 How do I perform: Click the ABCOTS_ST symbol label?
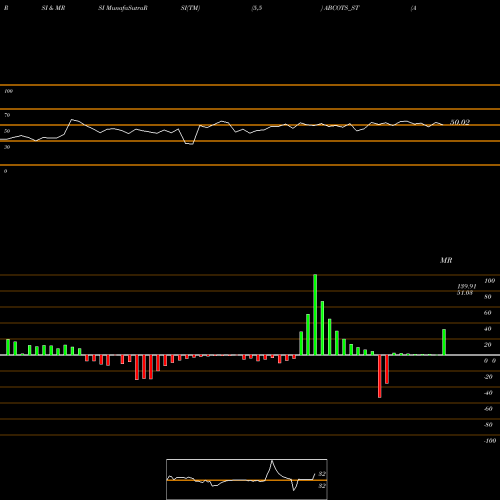tap(342, 8)
